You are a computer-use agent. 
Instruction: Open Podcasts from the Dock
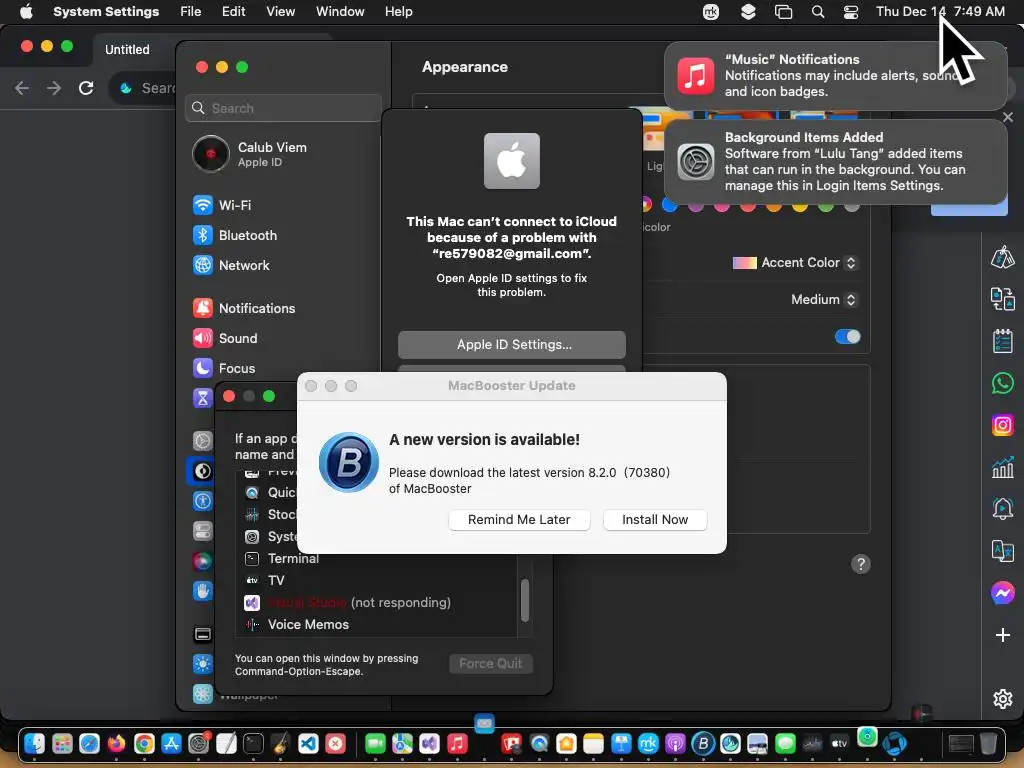675,743
